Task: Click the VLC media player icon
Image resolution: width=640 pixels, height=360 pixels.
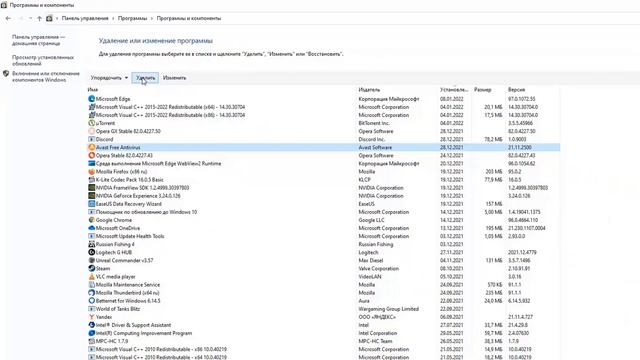Action: point(91,276)
